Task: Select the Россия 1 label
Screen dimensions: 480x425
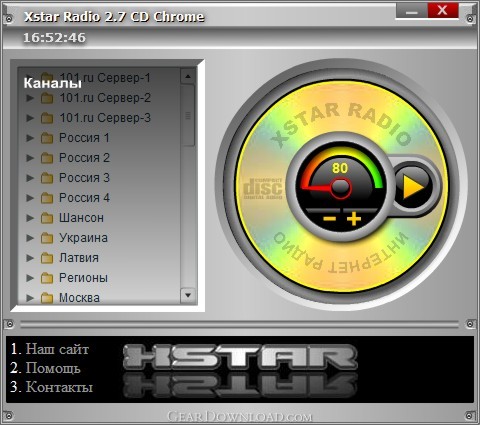Action: pyautogui.click(x=84, y=138)
